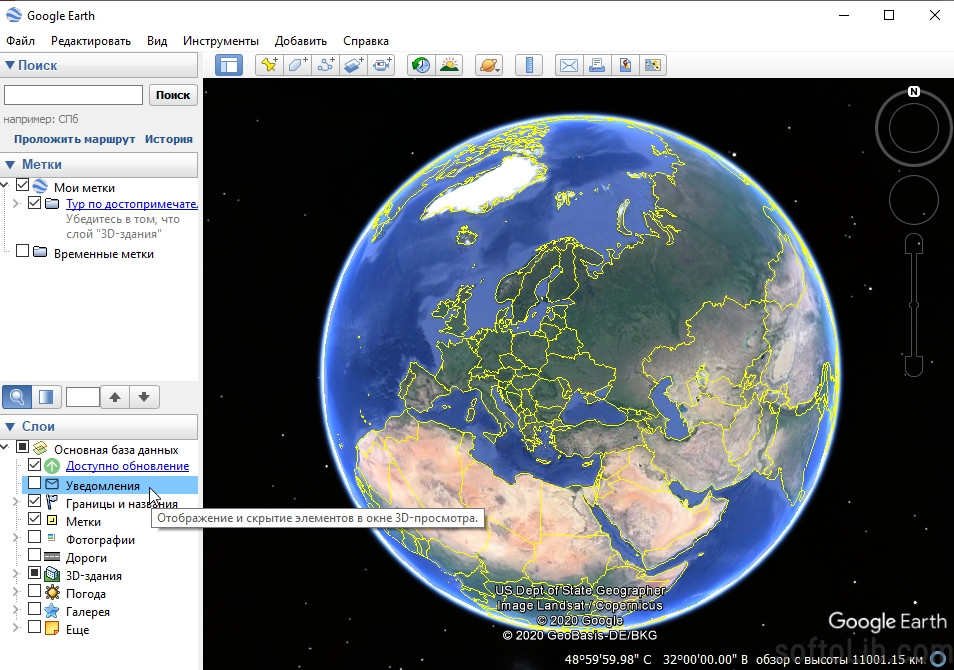
Task: Open the Файл menu
Action: [x=21, y=41]
